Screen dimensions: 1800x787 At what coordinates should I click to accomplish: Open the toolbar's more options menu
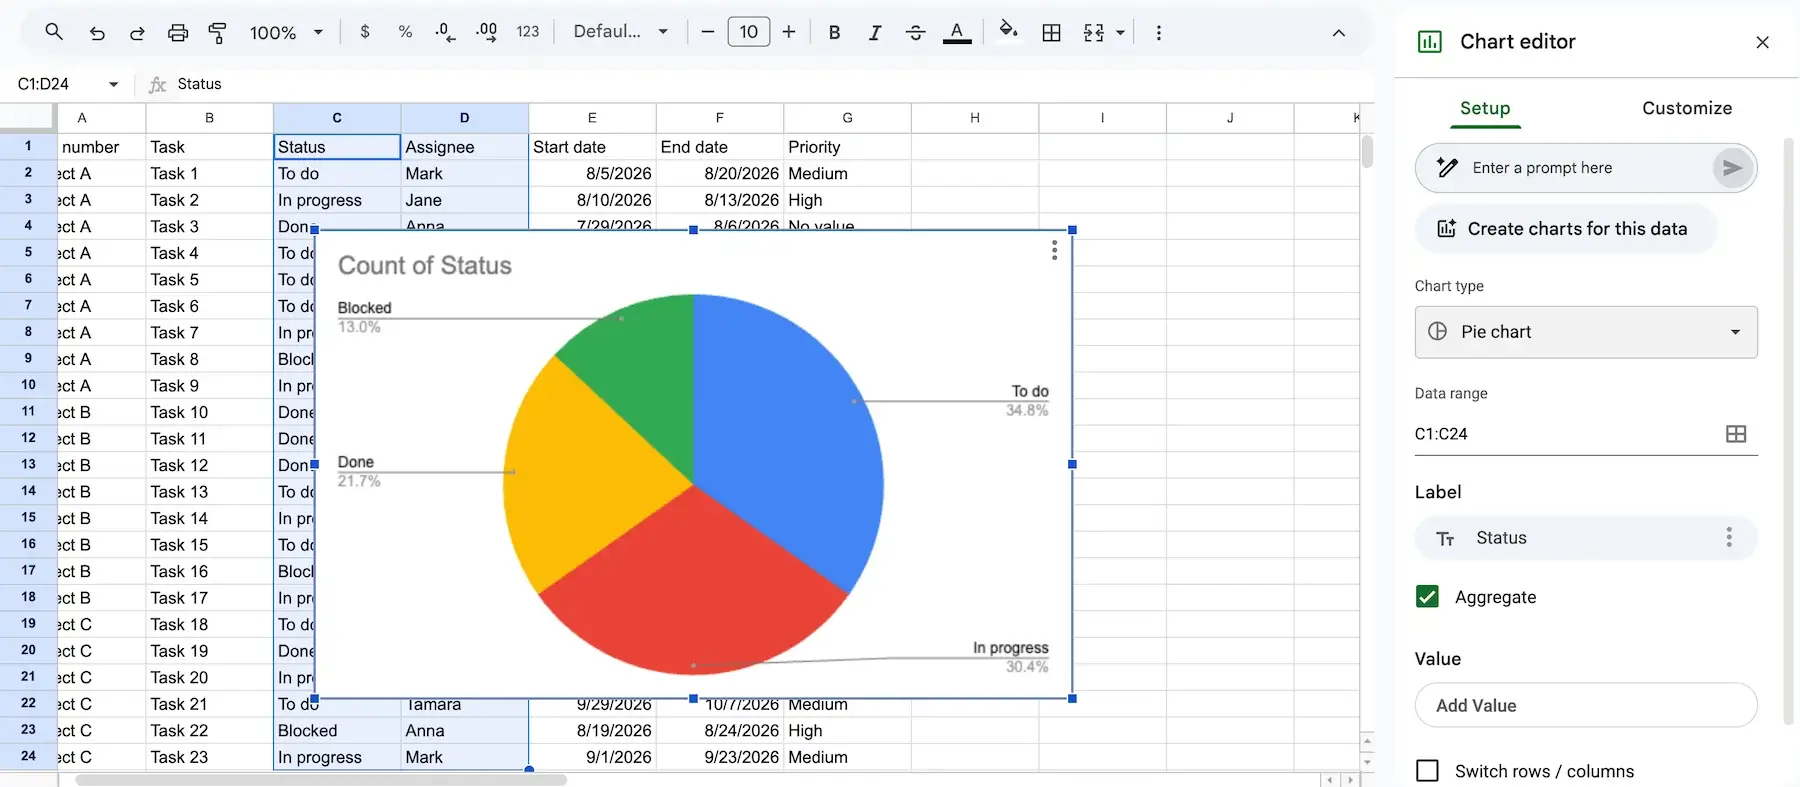[x=1159, y=32]
